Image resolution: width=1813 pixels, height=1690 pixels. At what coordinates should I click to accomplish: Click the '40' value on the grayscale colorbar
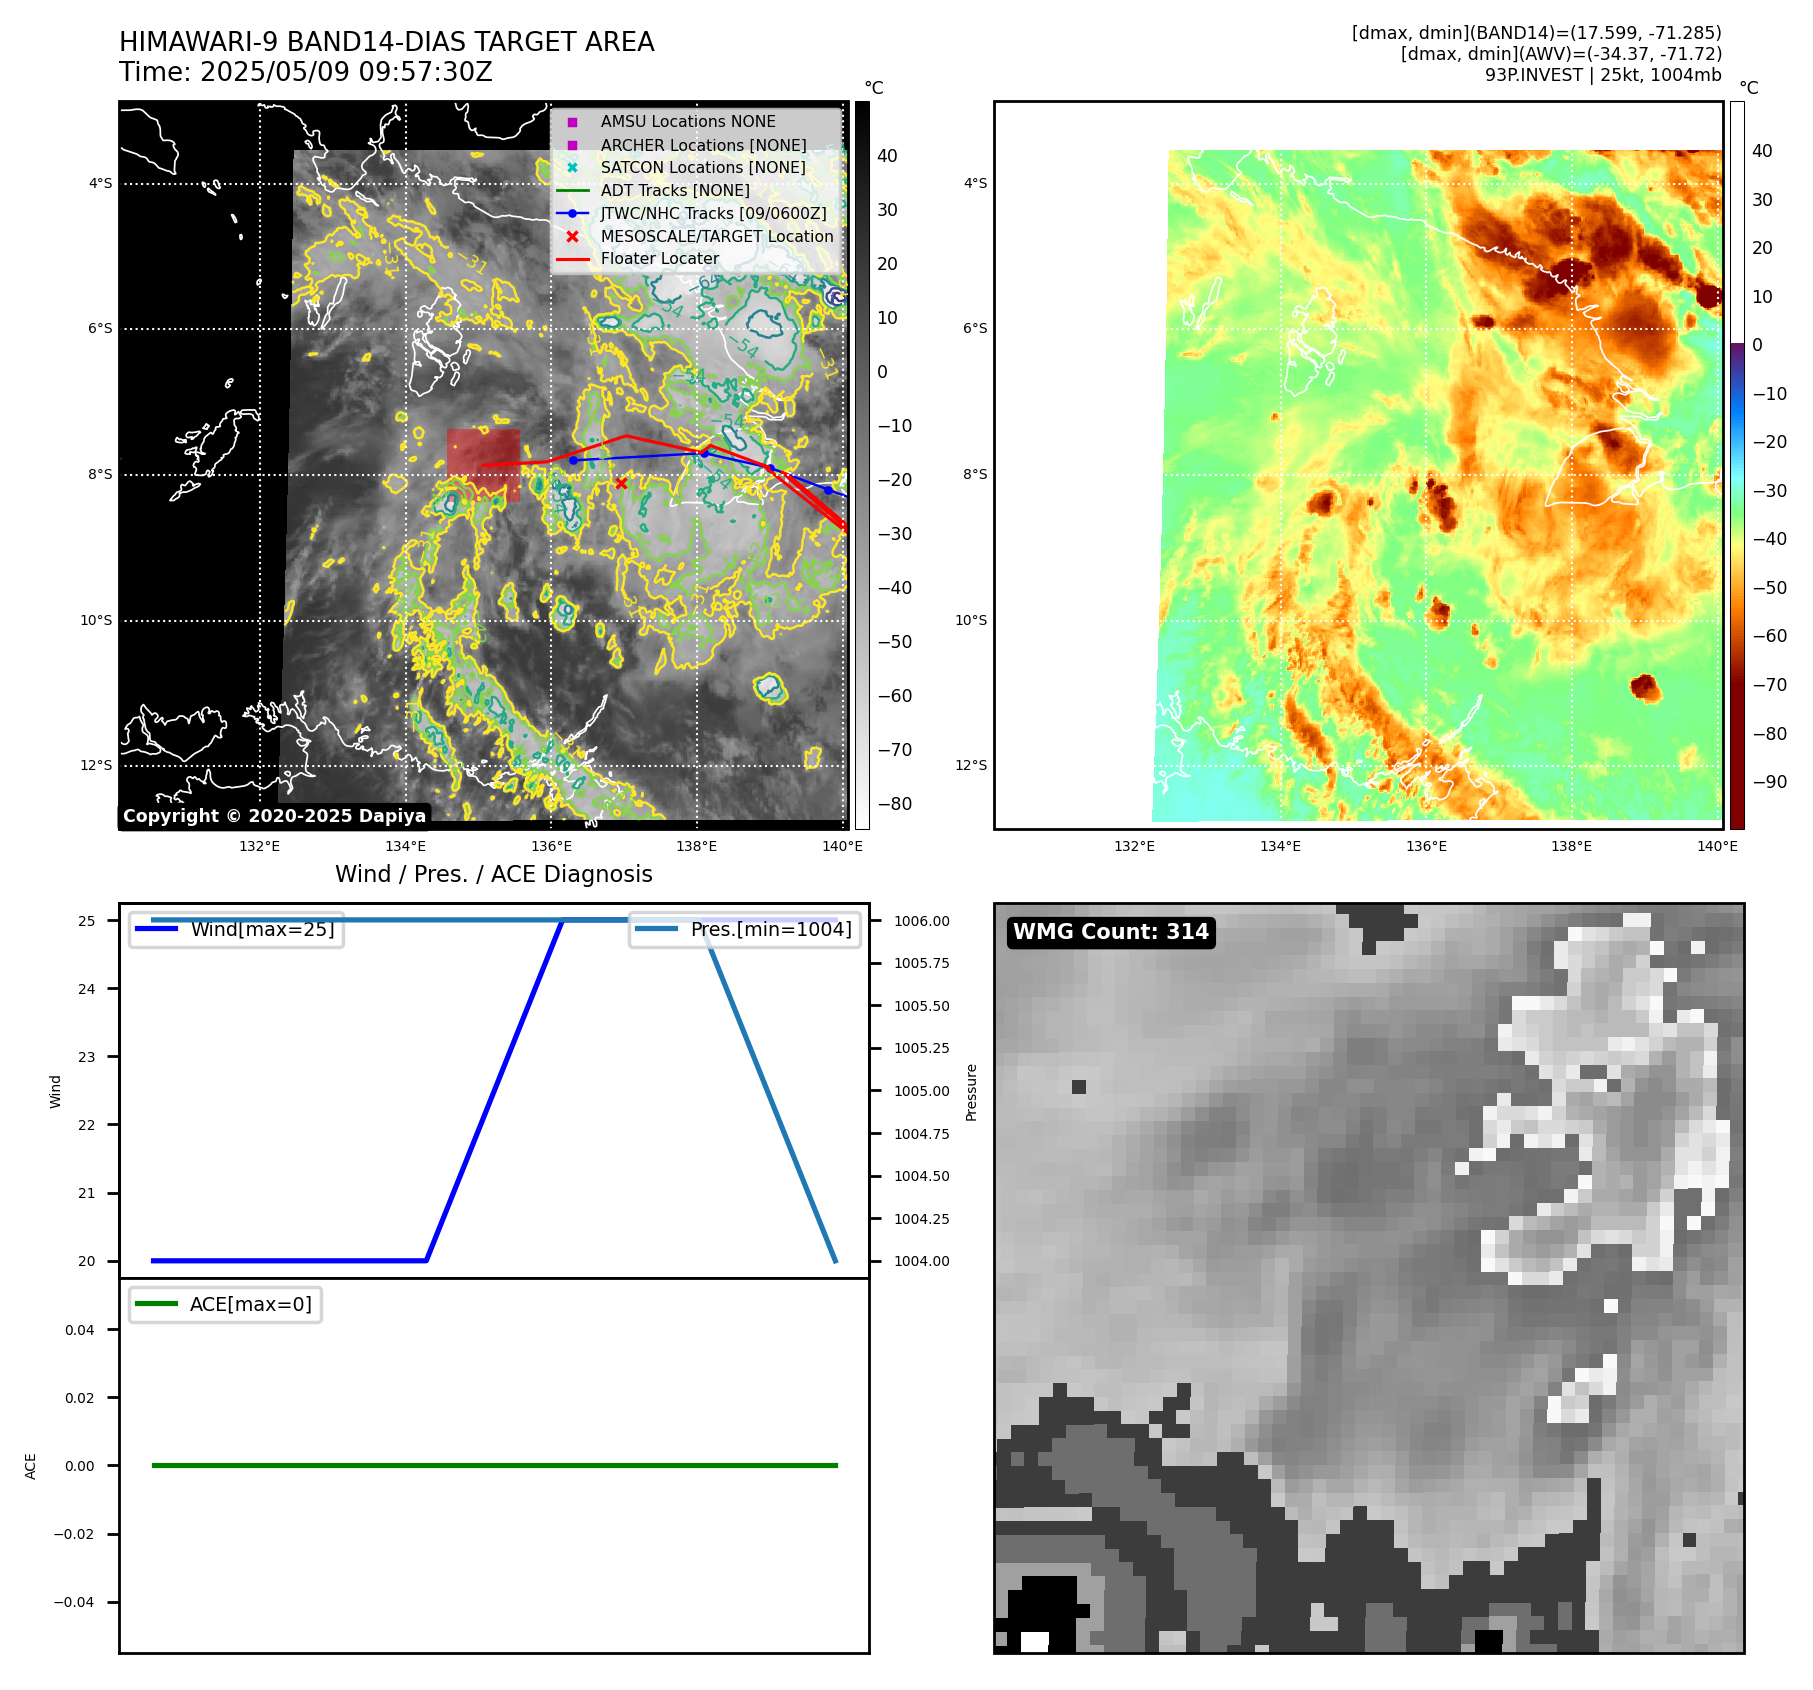(887, 156)
